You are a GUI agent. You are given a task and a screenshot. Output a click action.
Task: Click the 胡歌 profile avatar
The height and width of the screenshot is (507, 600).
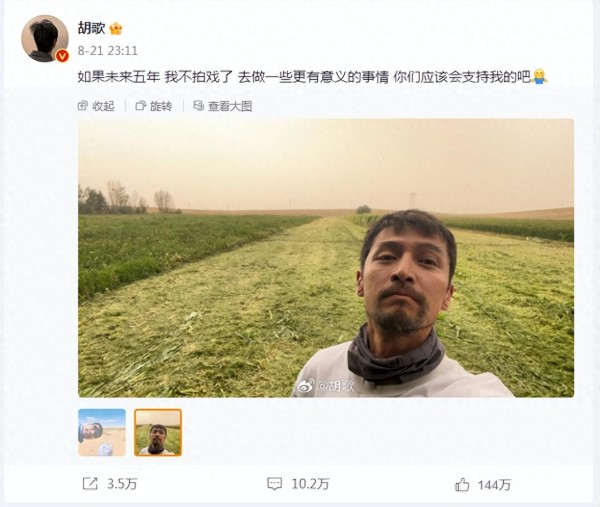click(45, 39)
